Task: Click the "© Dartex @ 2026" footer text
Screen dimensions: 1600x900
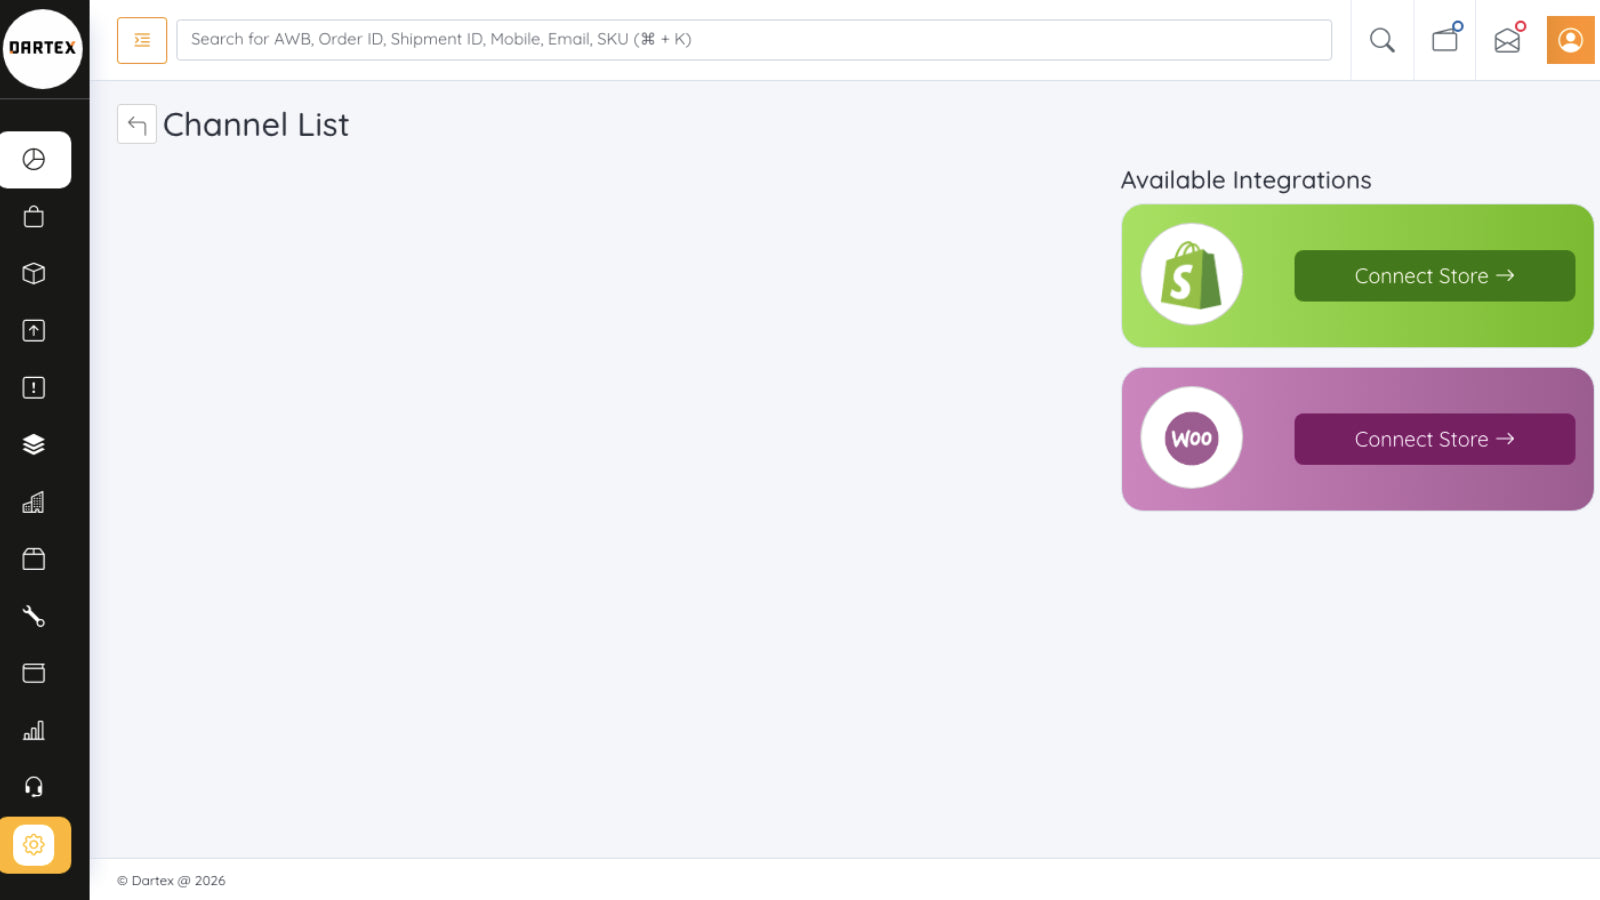Action: pos(171,881)
